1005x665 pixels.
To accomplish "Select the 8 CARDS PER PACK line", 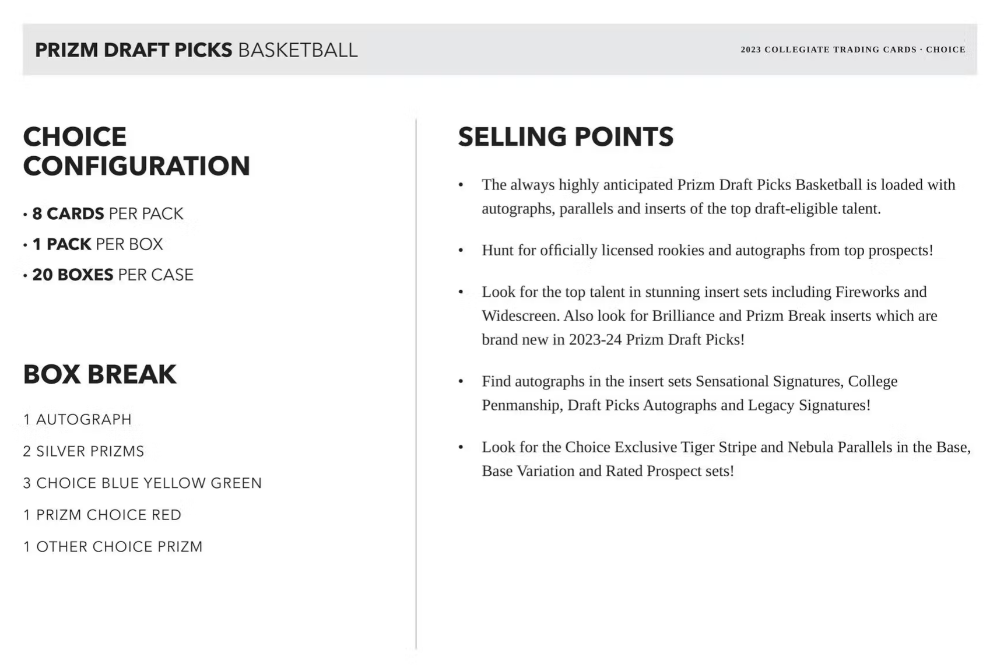I will click(x=105, y=214).
